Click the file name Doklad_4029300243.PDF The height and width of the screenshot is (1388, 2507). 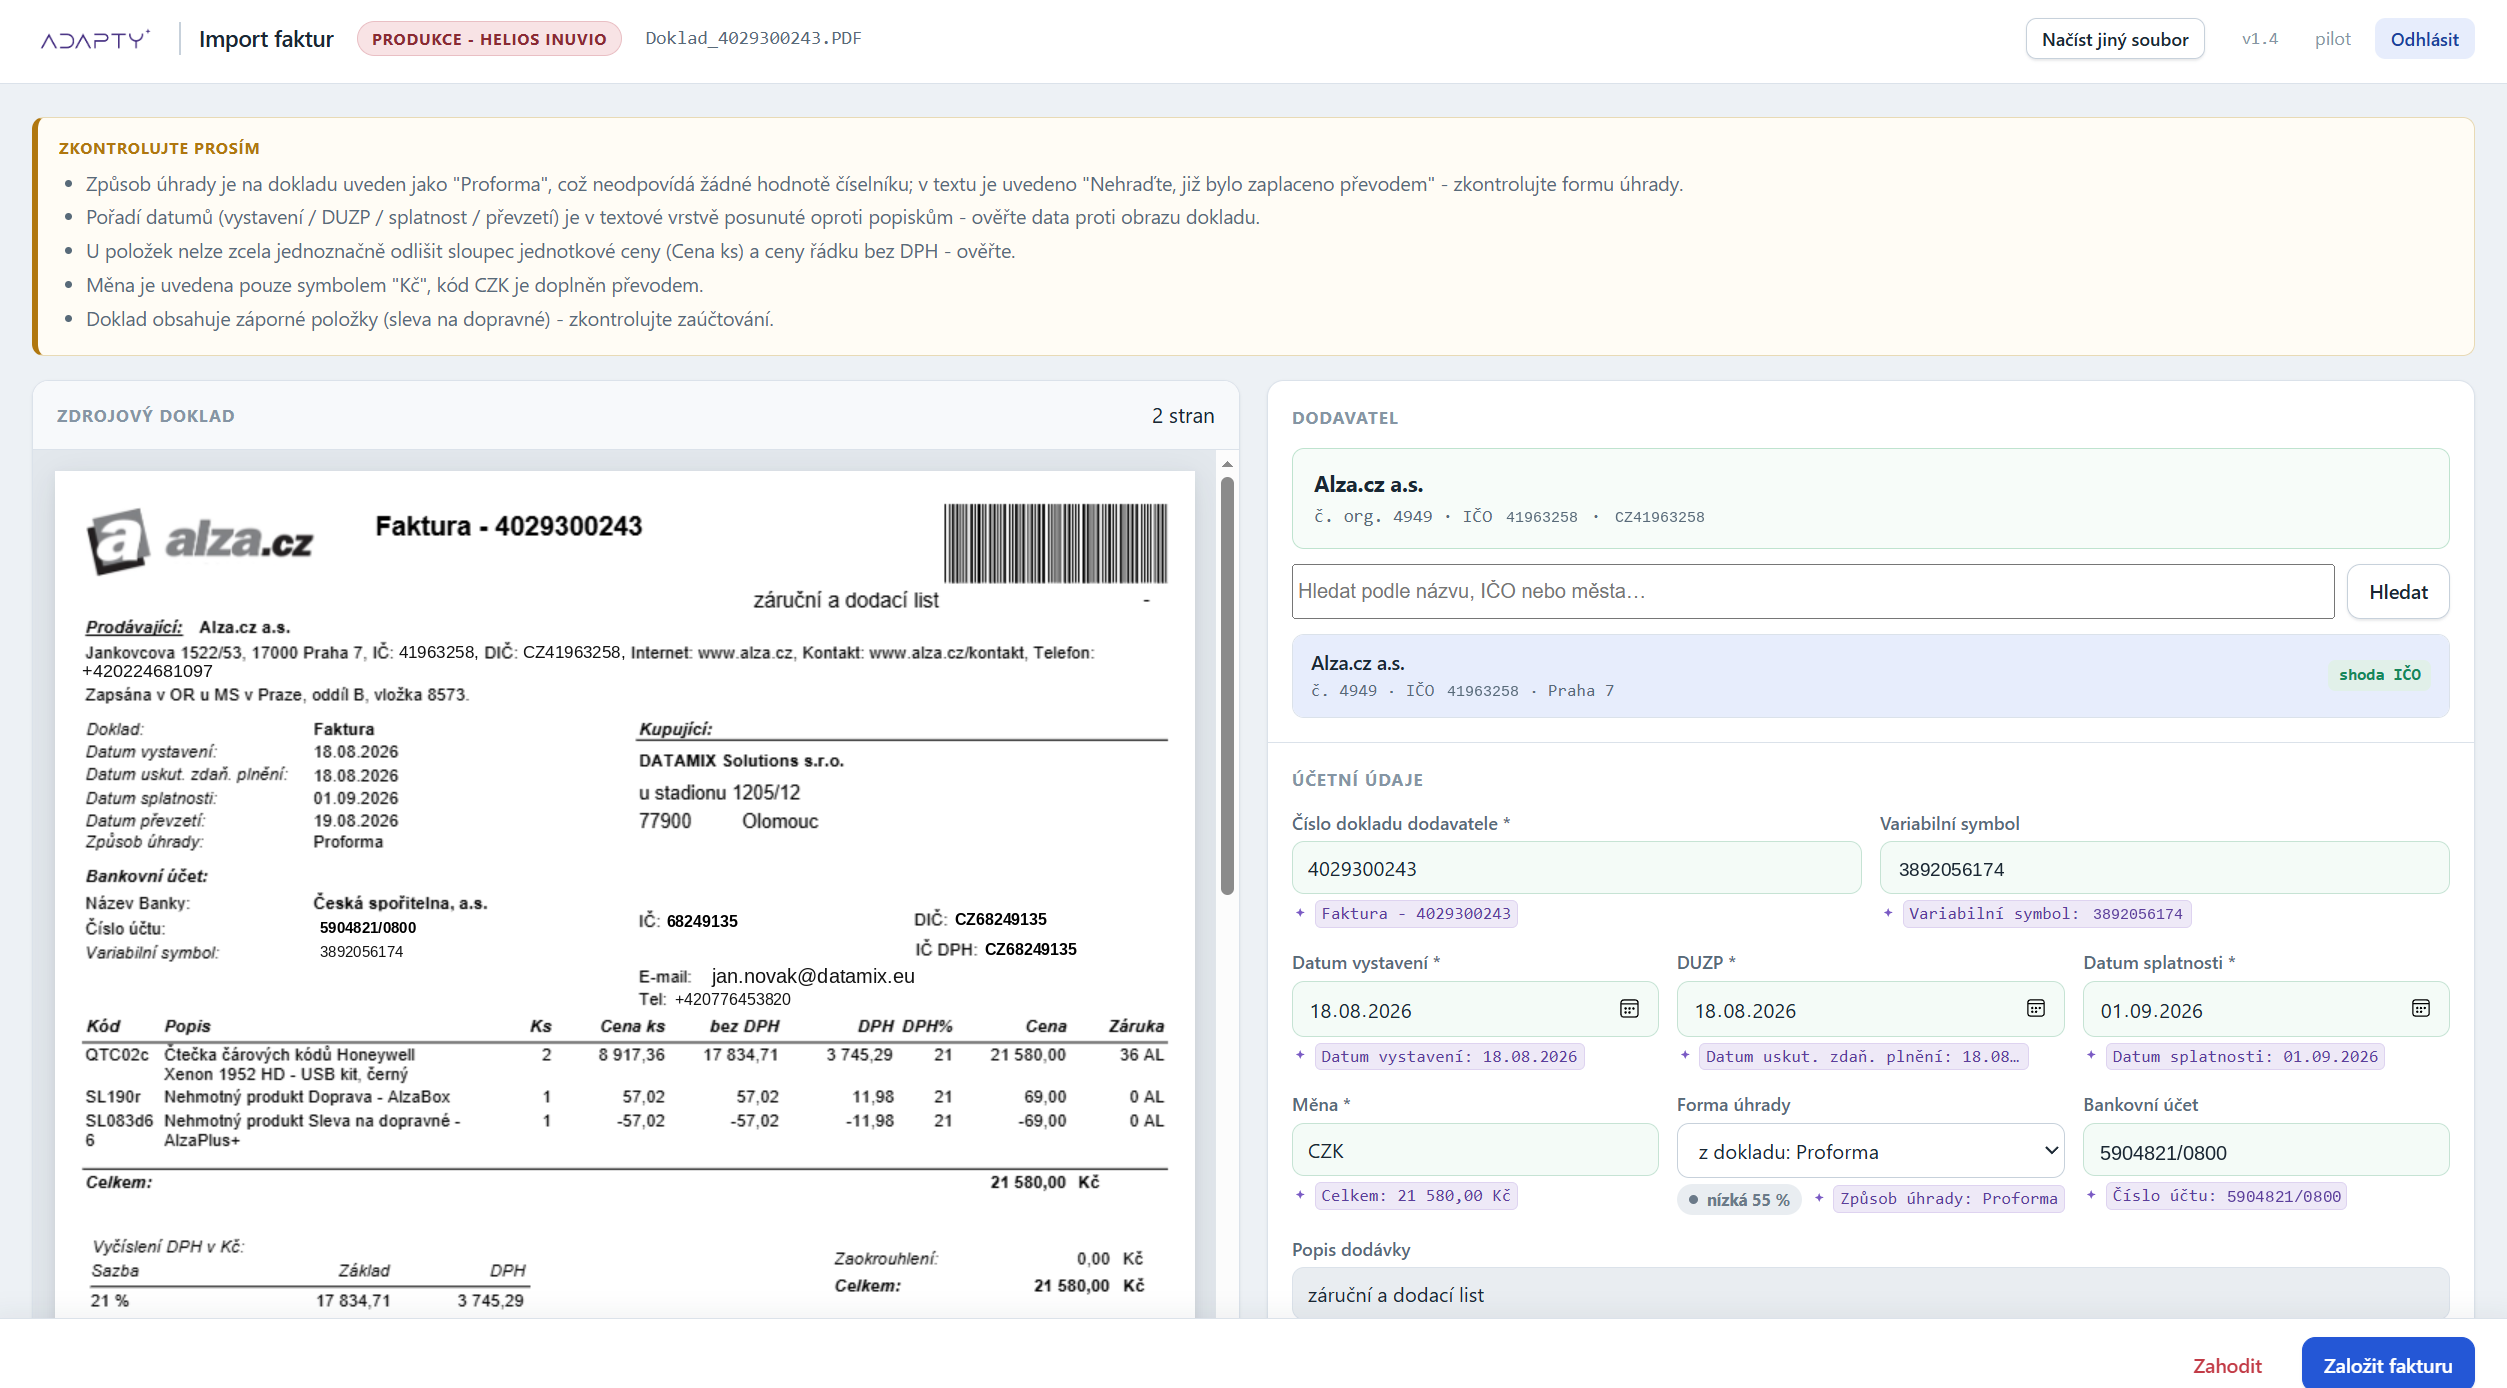(x=753, y=38)
